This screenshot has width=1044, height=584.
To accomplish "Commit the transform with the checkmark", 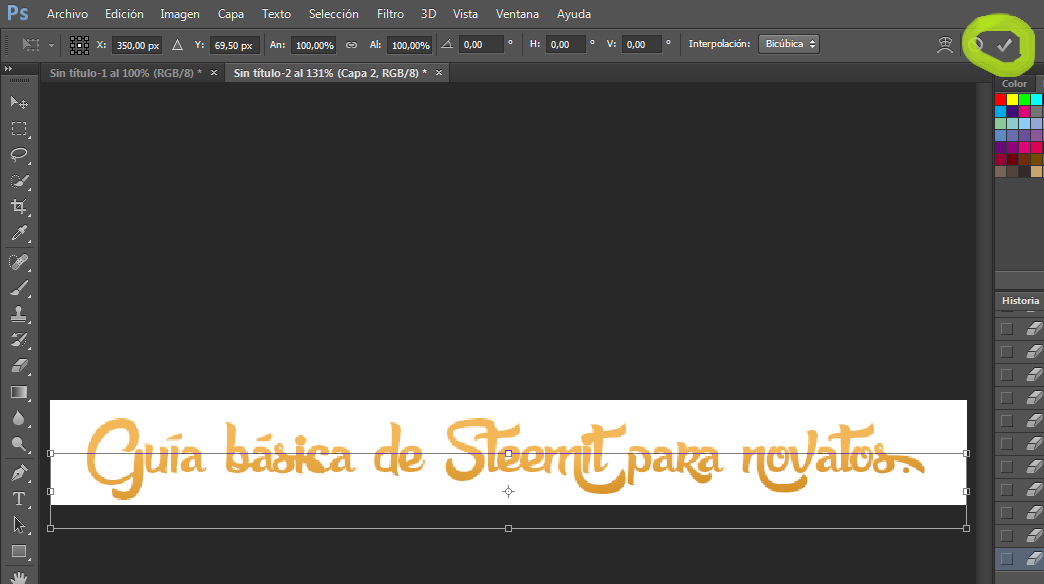I will click(x=1004, y=45).
